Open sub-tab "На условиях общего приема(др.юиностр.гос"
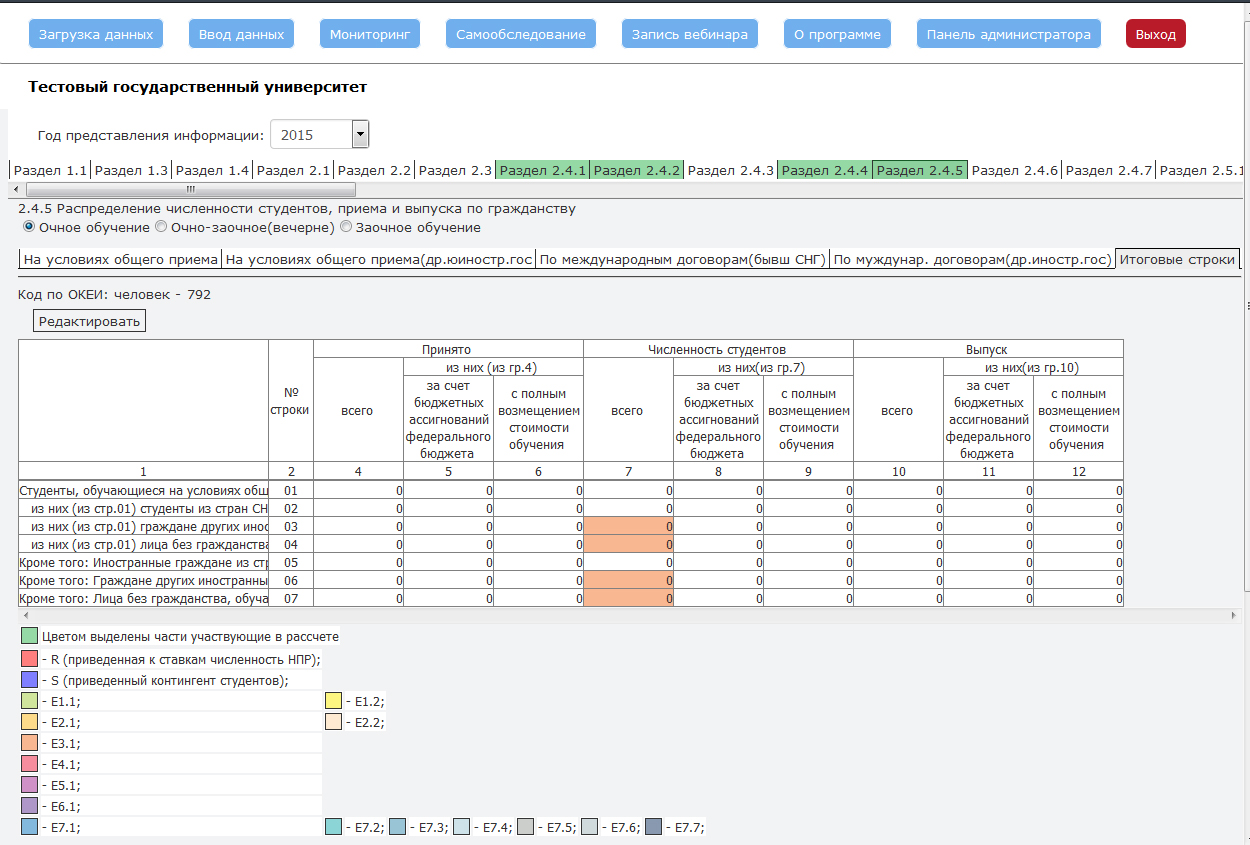This screenshot has width=1250, height=845. pyautogui.click(x=378, y=260)
